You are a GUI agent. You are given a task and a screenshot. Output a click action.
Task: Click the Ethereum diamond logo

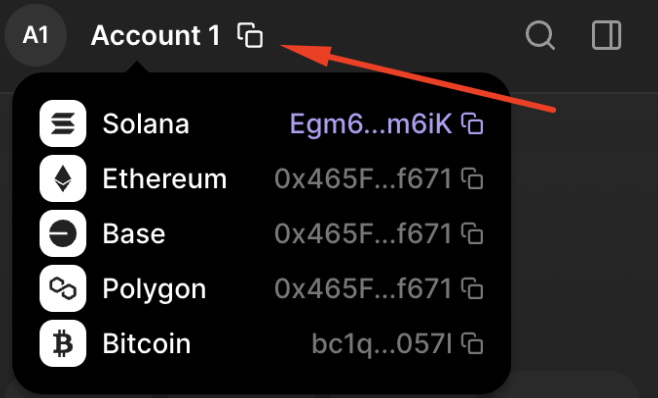(63, 178)
